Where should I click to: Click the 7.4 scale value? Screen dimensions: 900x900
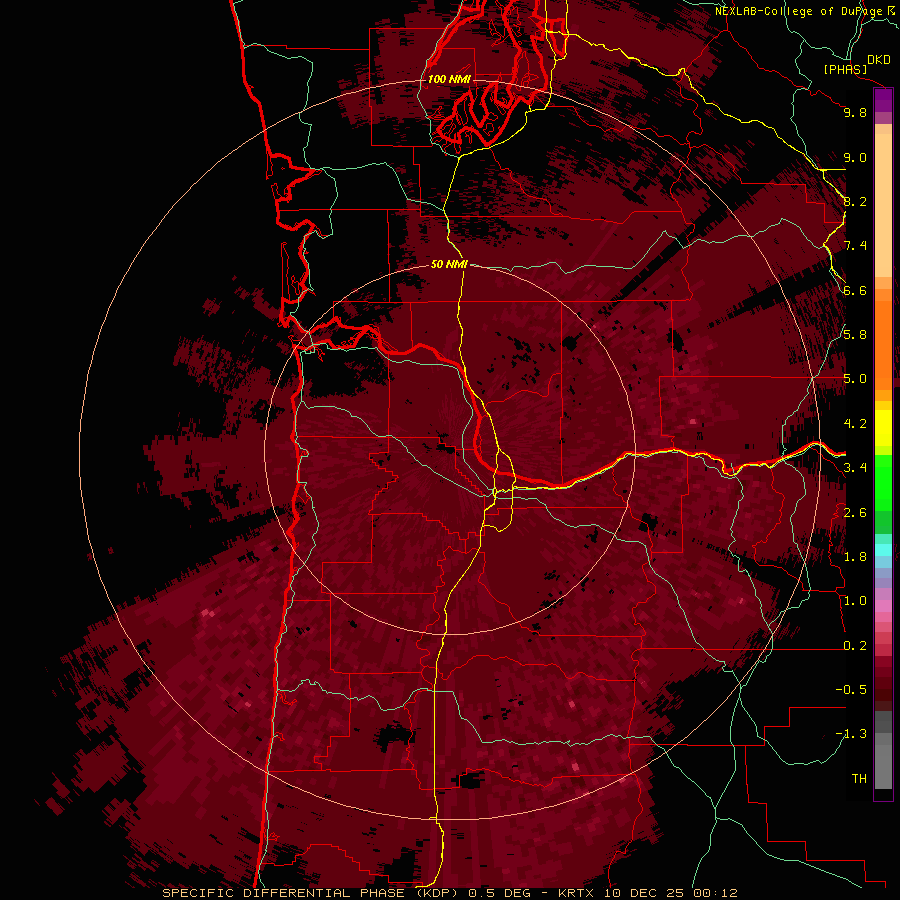[855, 246]
